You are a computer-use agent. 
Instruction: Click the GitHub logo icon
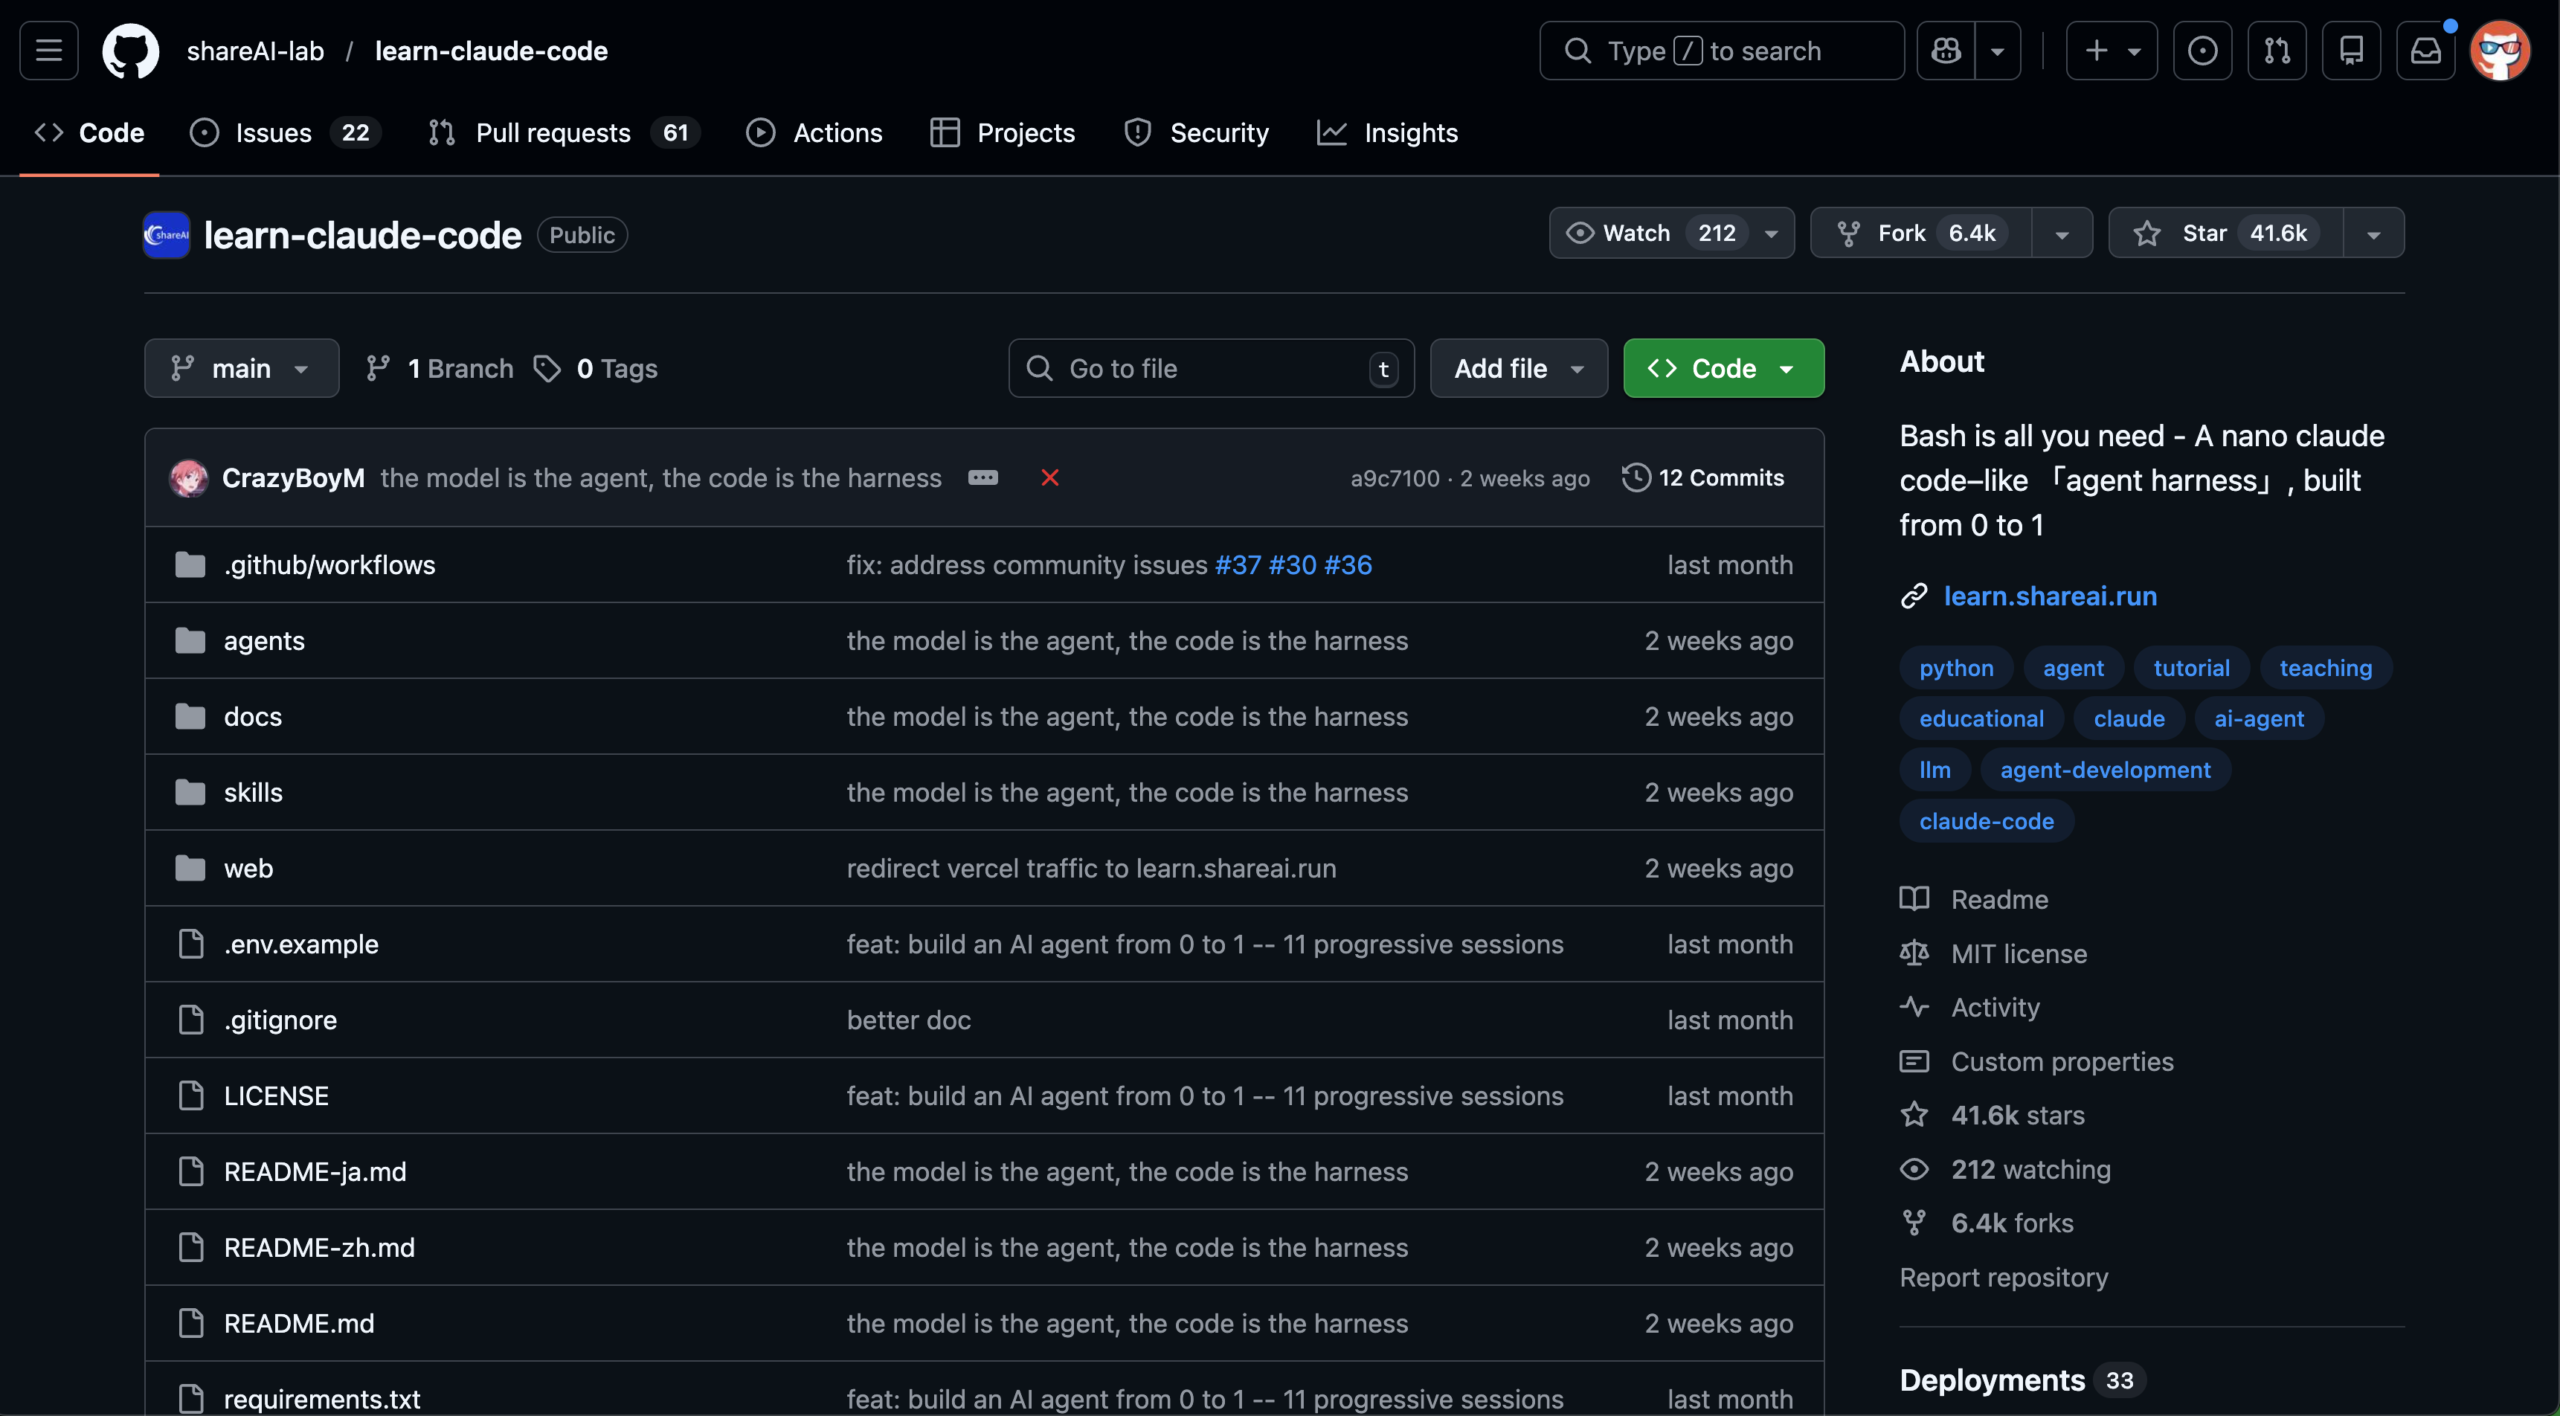tap(130, 50)
